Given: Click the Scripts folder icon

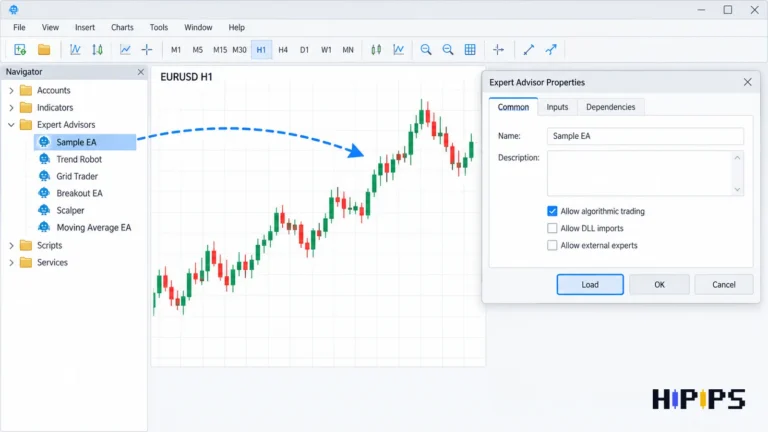Looking at the screenshot, I should [x=26, y=245].
